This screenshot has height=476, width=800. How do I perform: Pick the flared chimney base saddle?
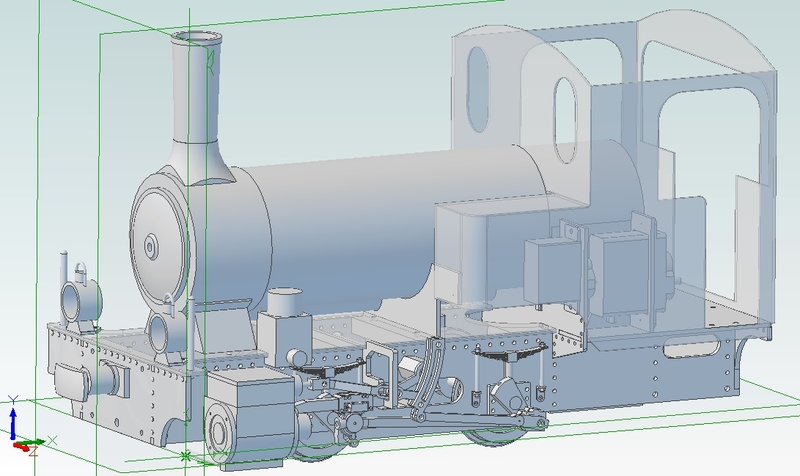point(205,163)
